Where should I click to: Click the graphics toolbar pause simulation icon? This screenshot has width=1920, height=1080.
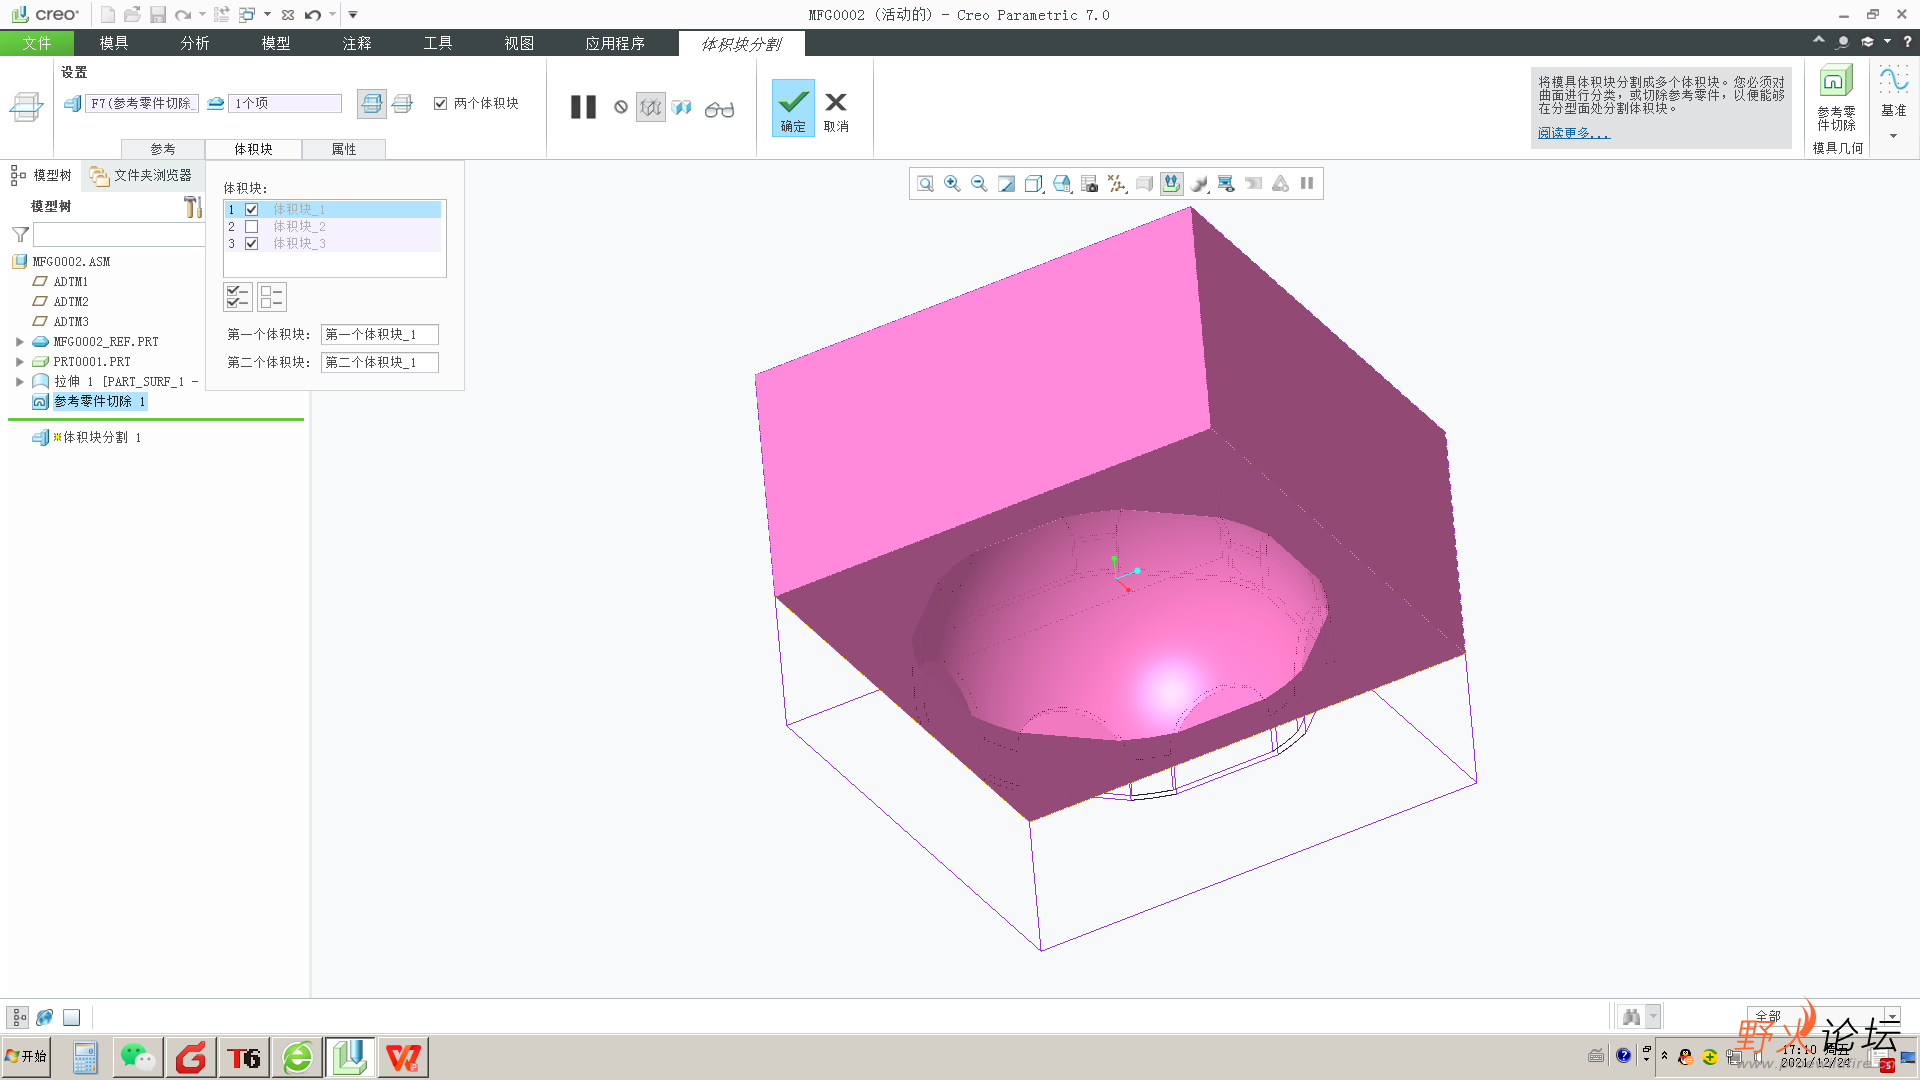point(1306,184)
